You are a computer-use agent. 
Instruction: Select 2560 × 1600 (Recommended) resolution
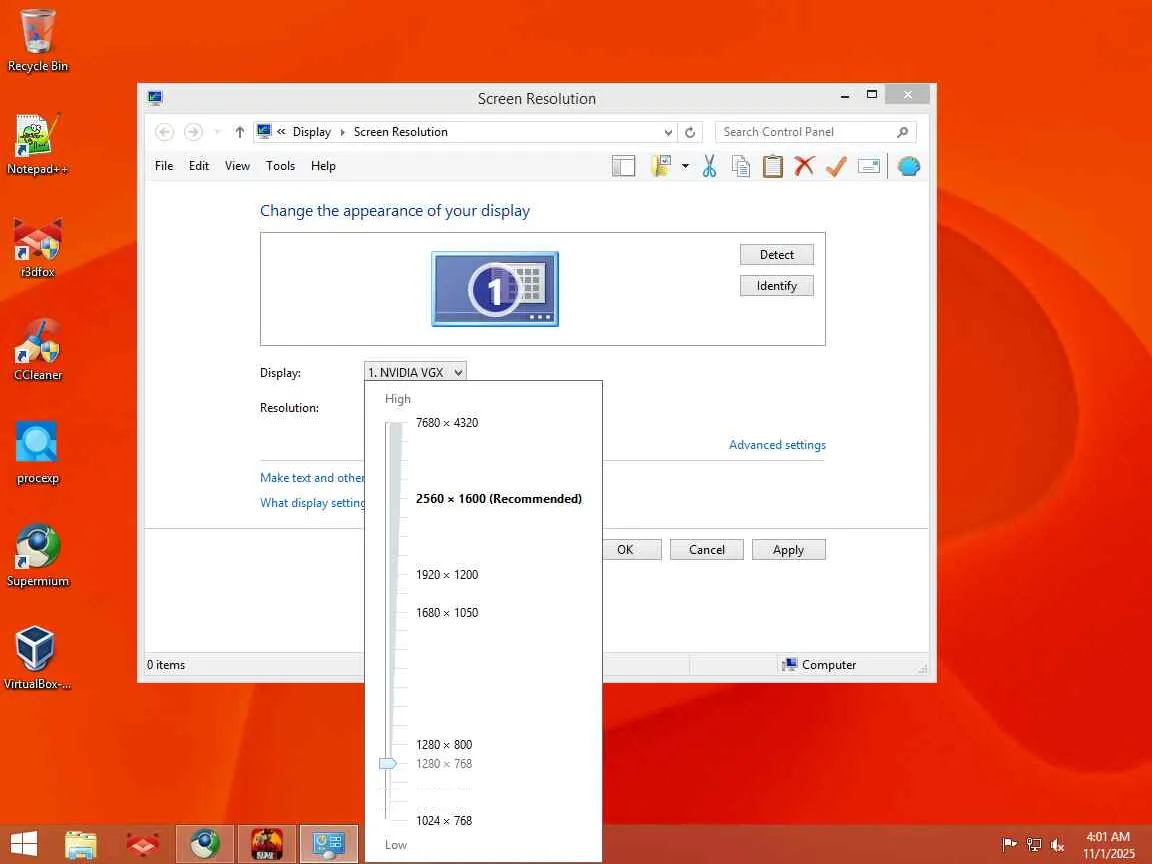tap(499, 499)
